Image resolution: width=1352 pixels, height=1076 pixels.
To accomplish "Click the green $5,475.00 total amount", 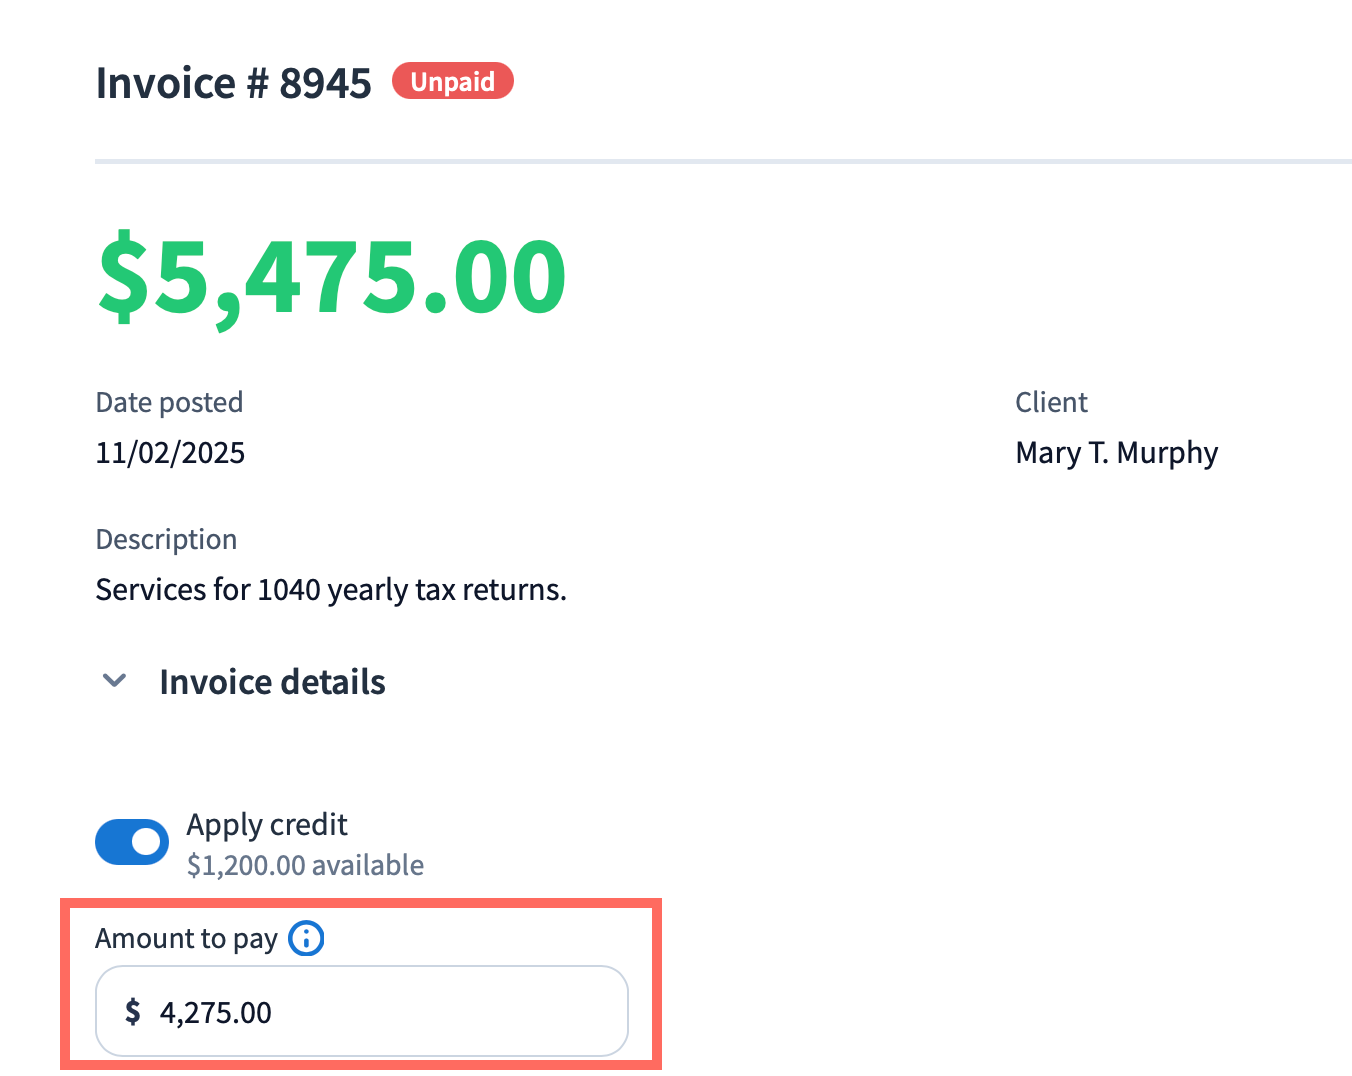I will (332, 277).
